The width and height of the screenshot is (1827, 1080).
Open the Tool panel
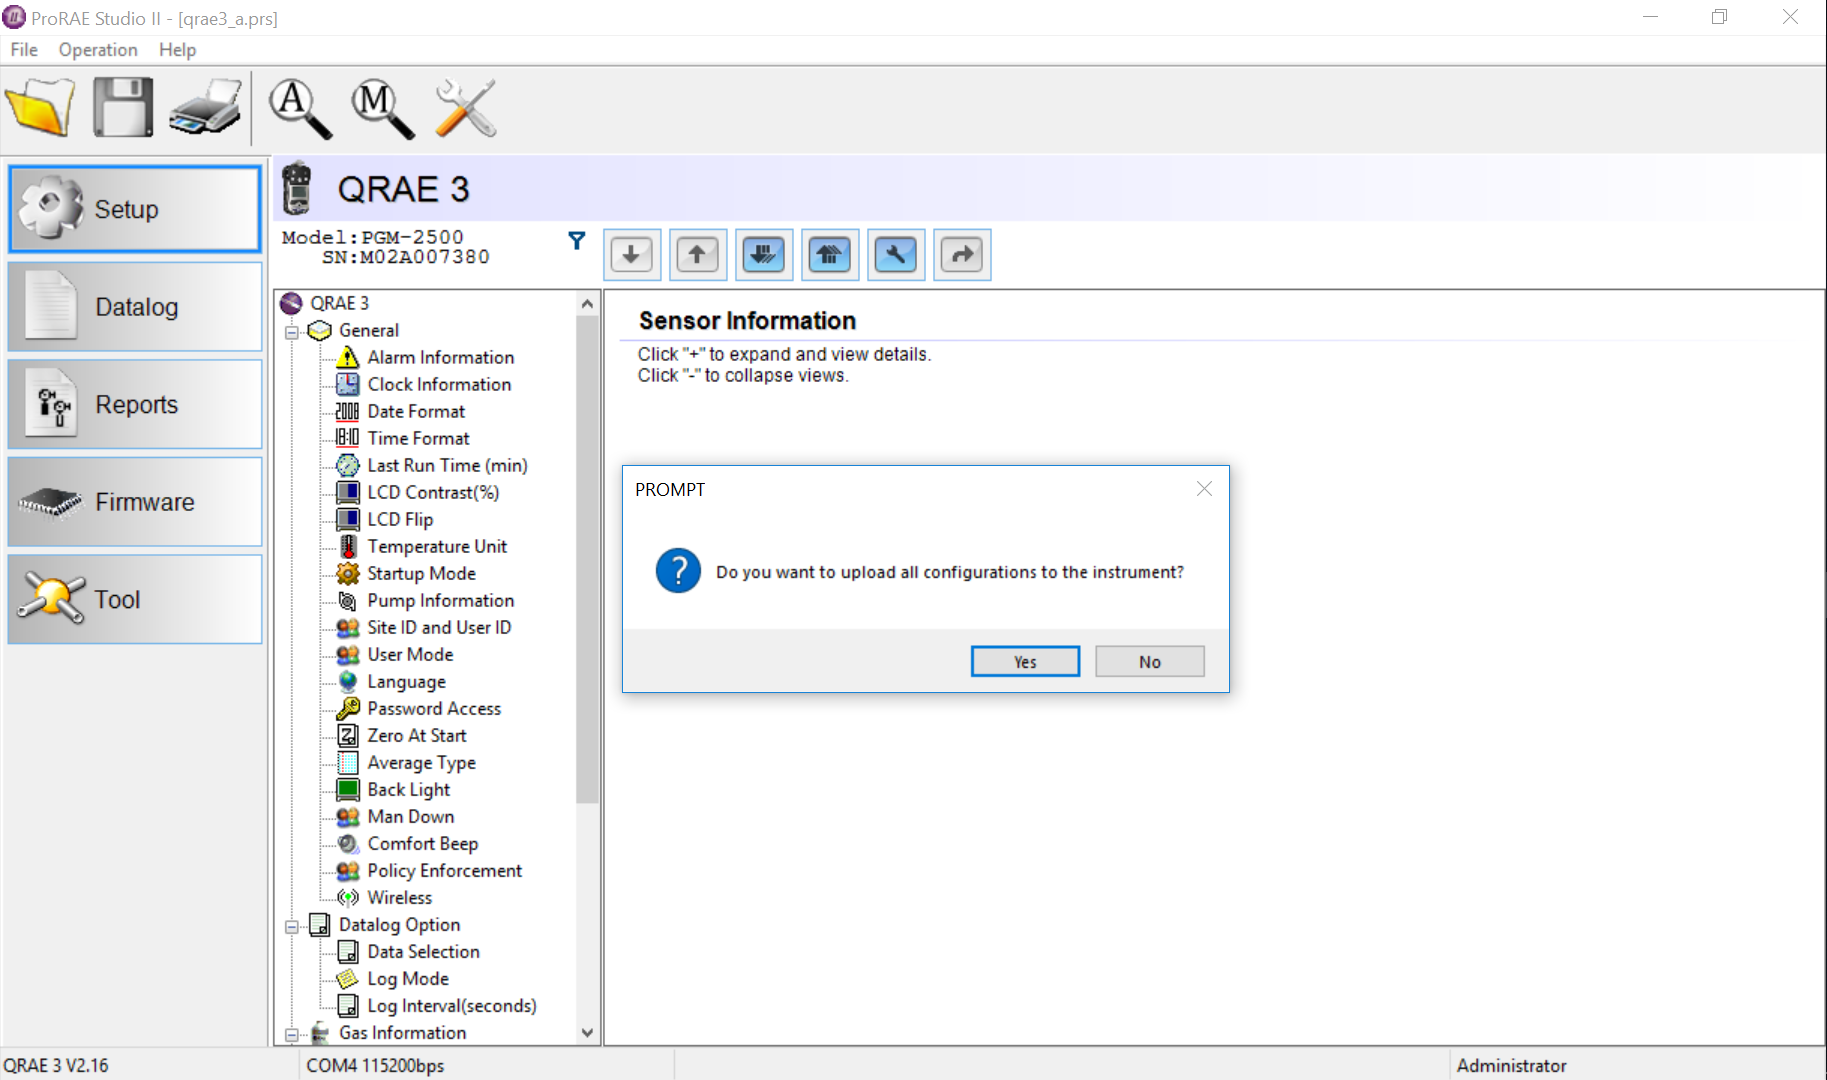pos(135,599)
